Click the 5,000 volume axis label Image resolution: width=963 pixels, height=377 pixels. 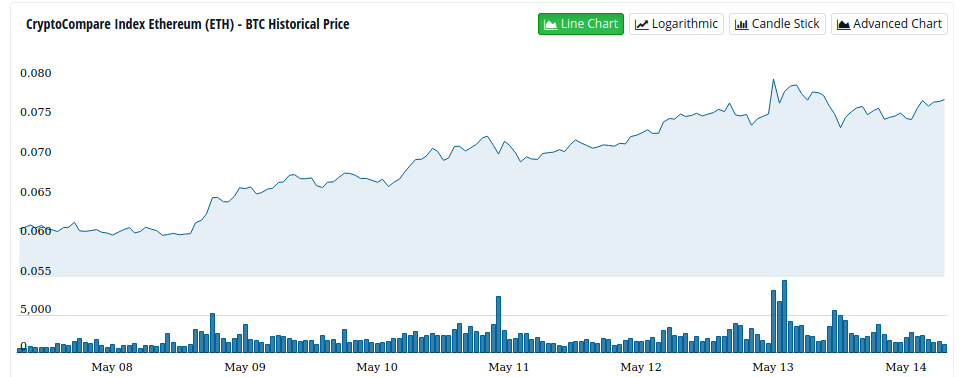(36, 310)
